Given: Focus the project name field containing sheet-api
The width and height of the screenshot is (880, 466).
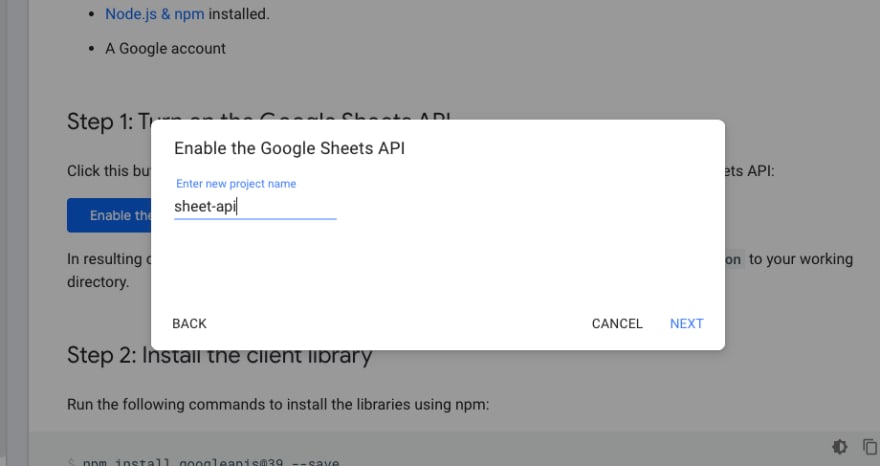Looking at the screenshot, I should [255, 207].
